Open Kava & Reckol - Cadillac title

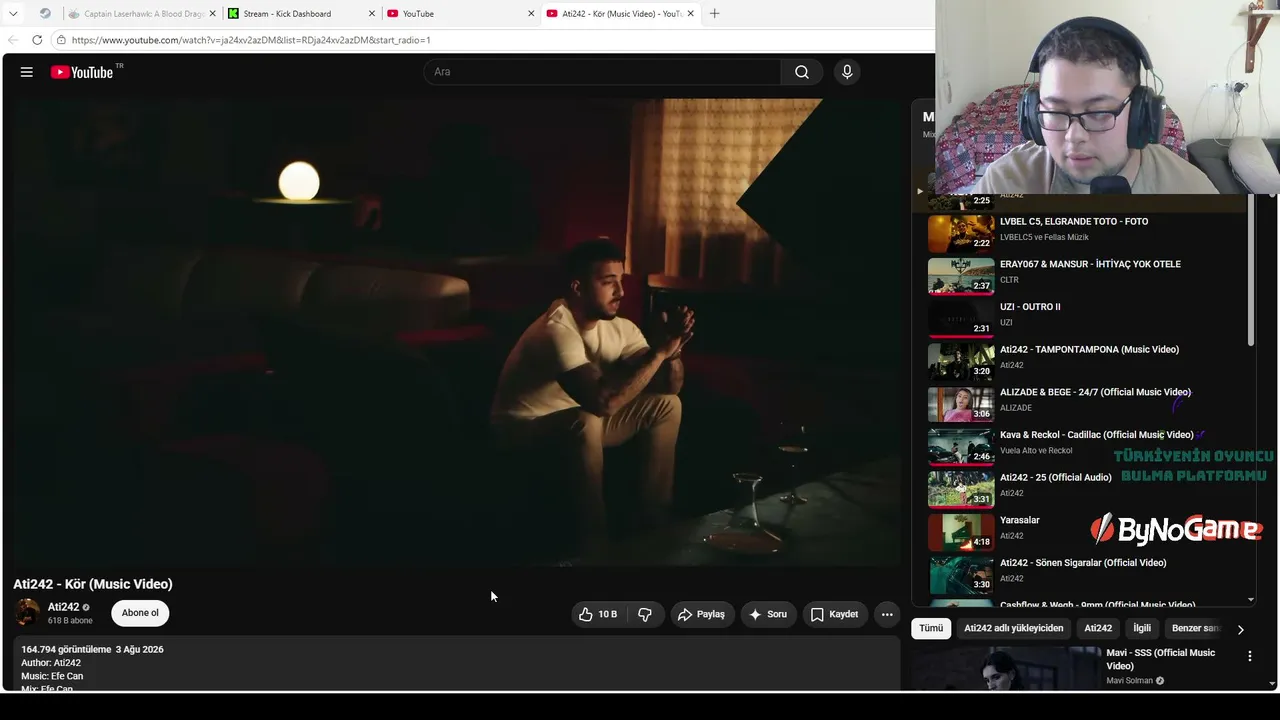[1096, 435]
